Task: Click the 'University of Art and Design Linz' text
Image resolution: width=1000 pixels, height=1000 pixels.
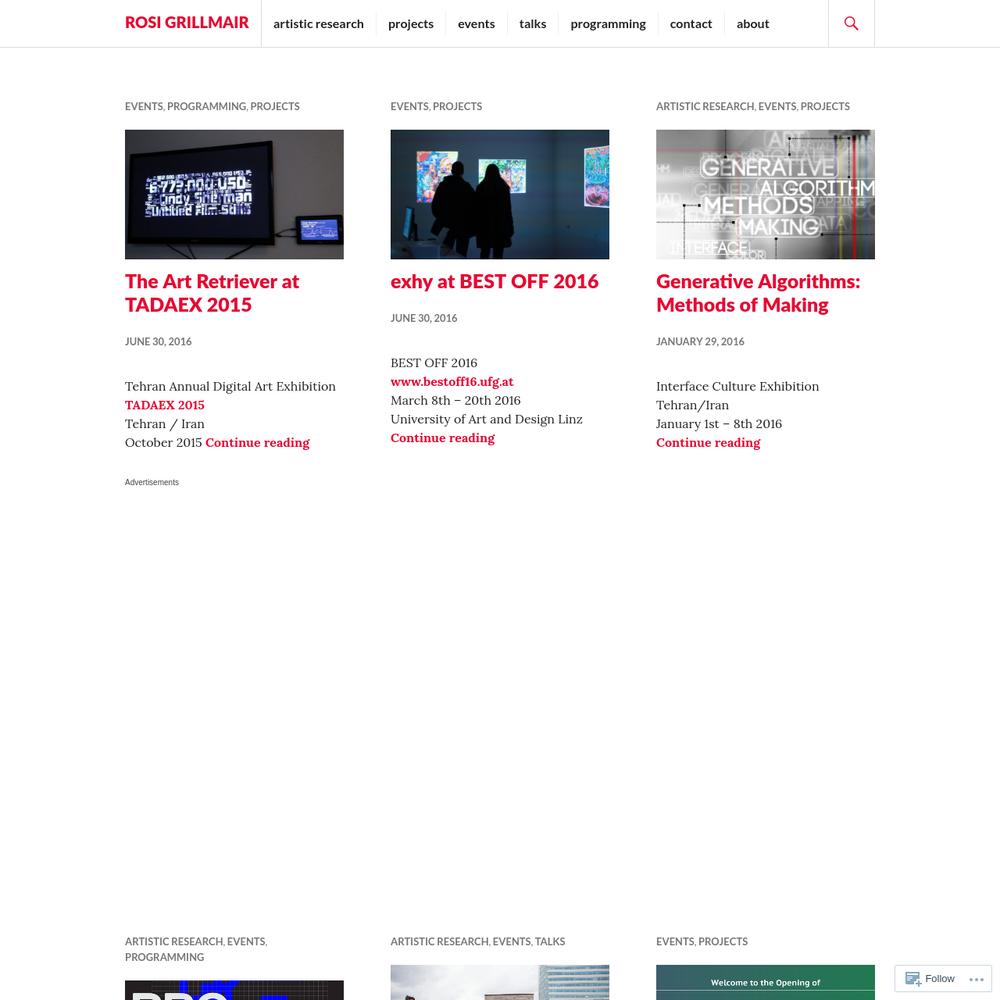Action: [x=486, y=420]
